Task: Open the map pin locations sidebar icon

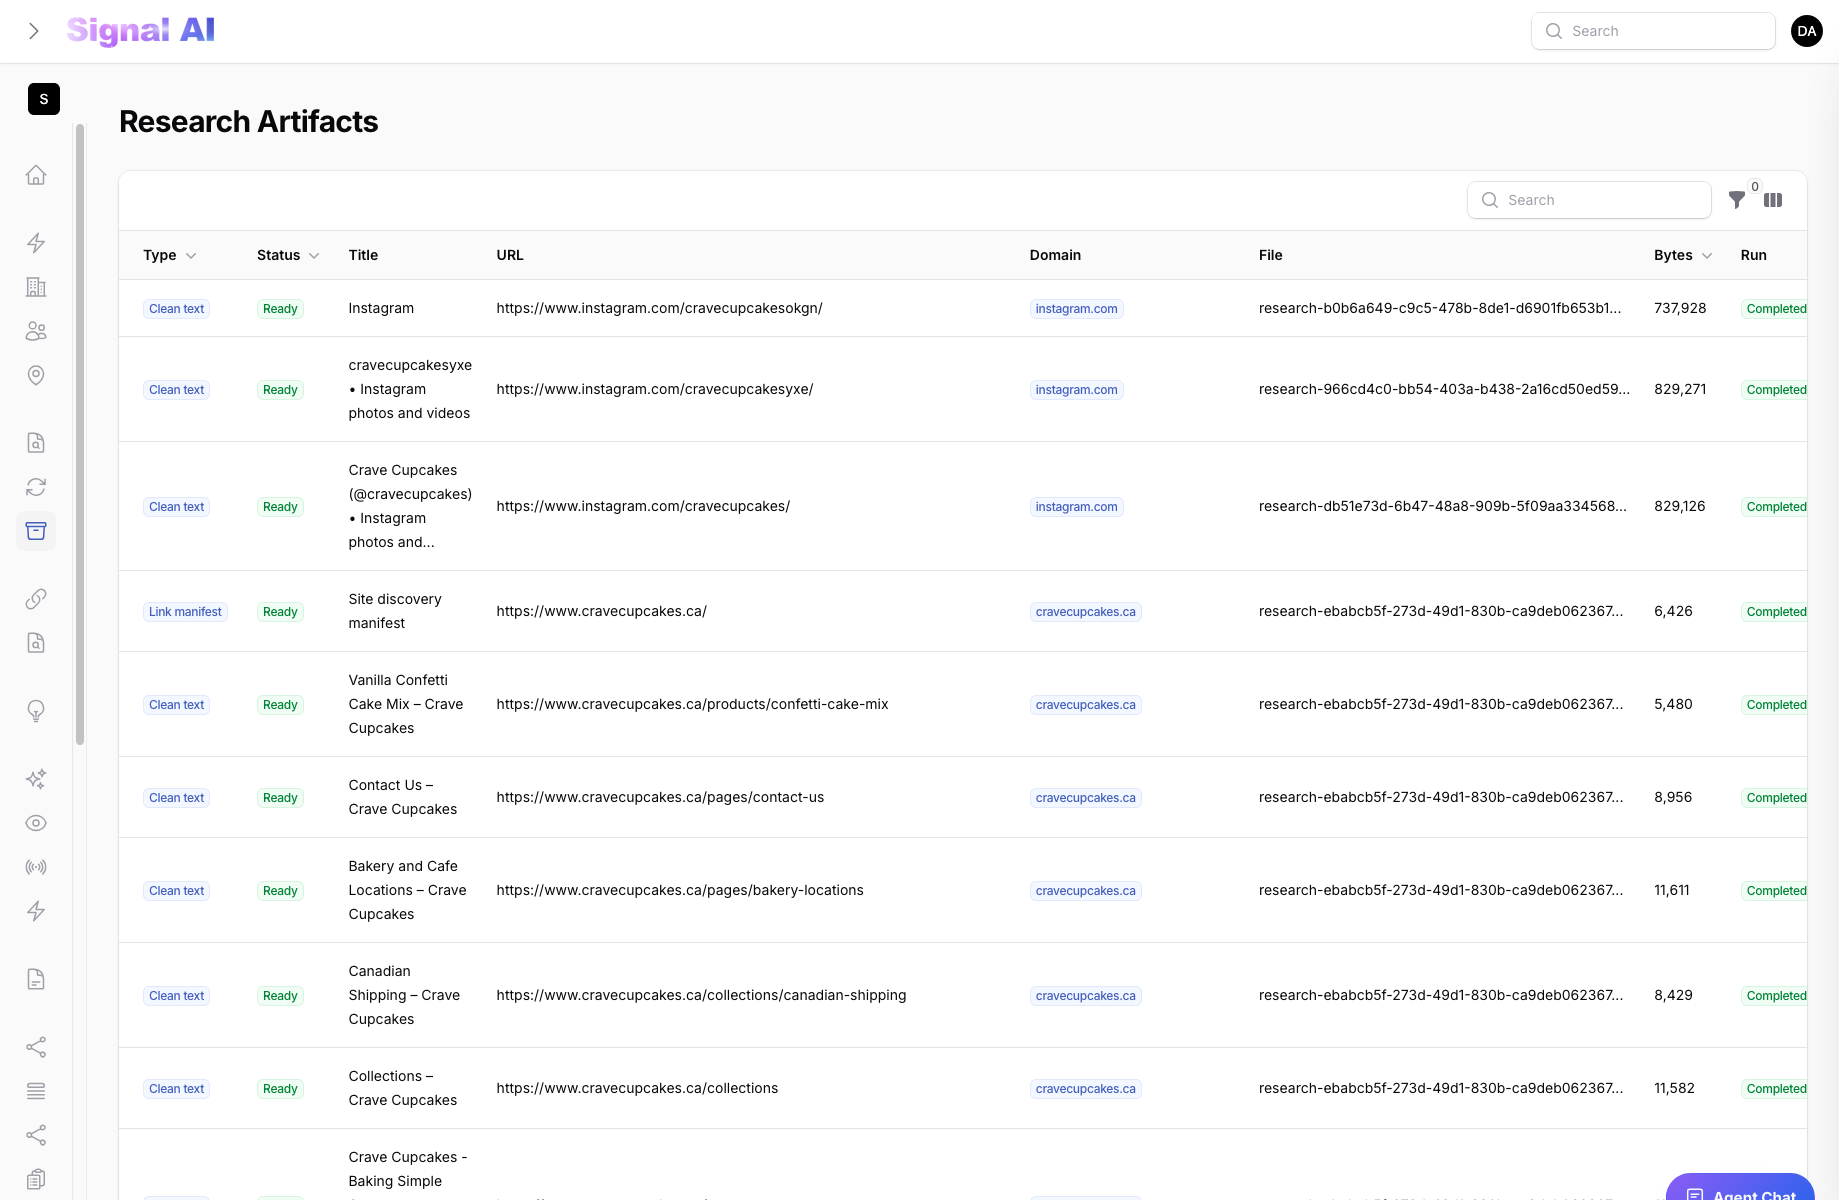Action: pos(36,375)
